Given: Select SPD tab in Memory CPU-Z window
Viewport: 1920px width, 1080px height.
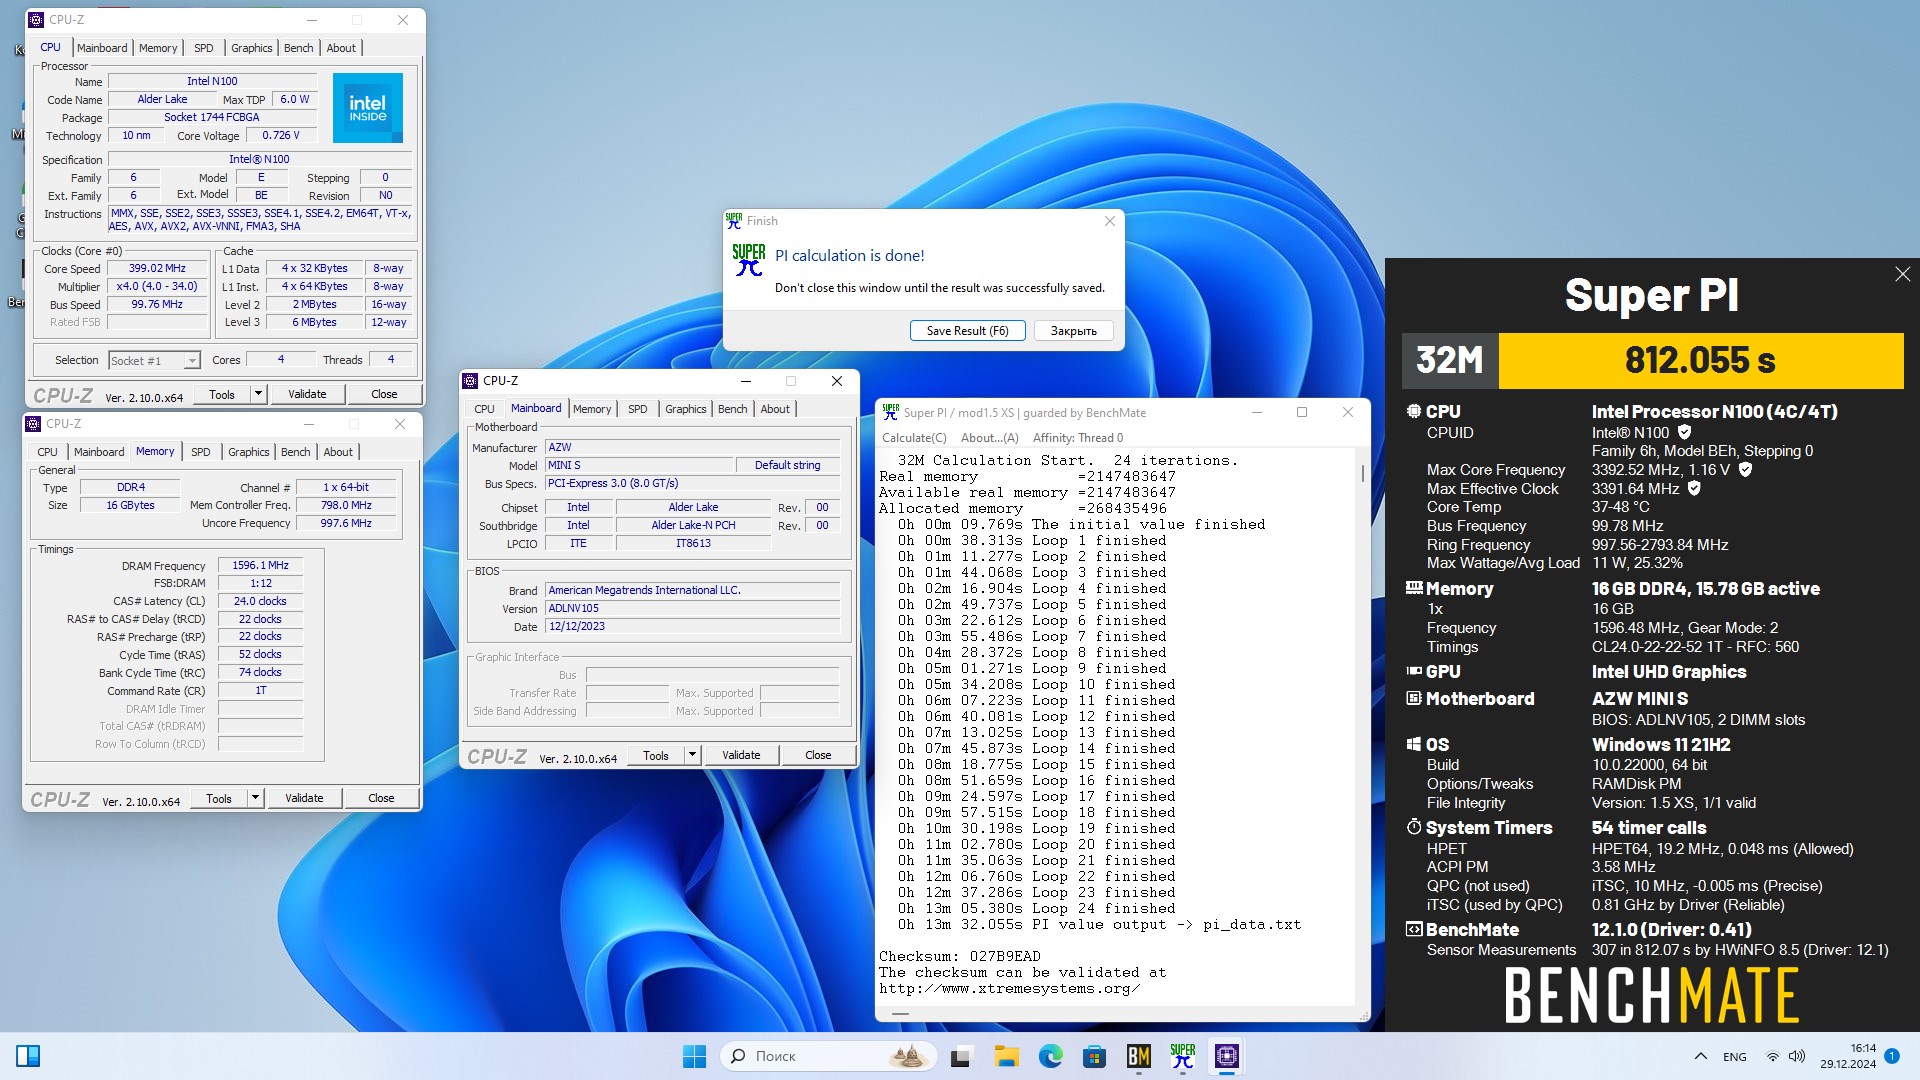Looking at the screenshot, I should pos(200,452).
